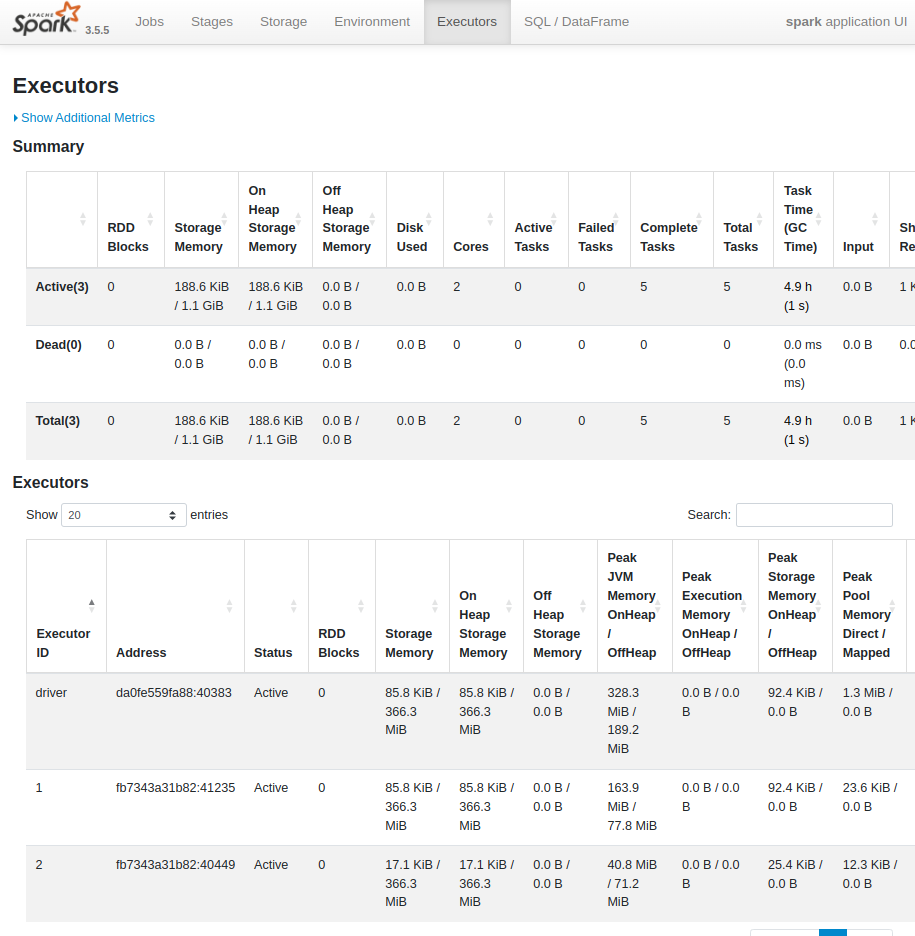Sort by Peak JVM Memory OnHeap / OffHeap

pyautogui.click(x=635, y=606)
